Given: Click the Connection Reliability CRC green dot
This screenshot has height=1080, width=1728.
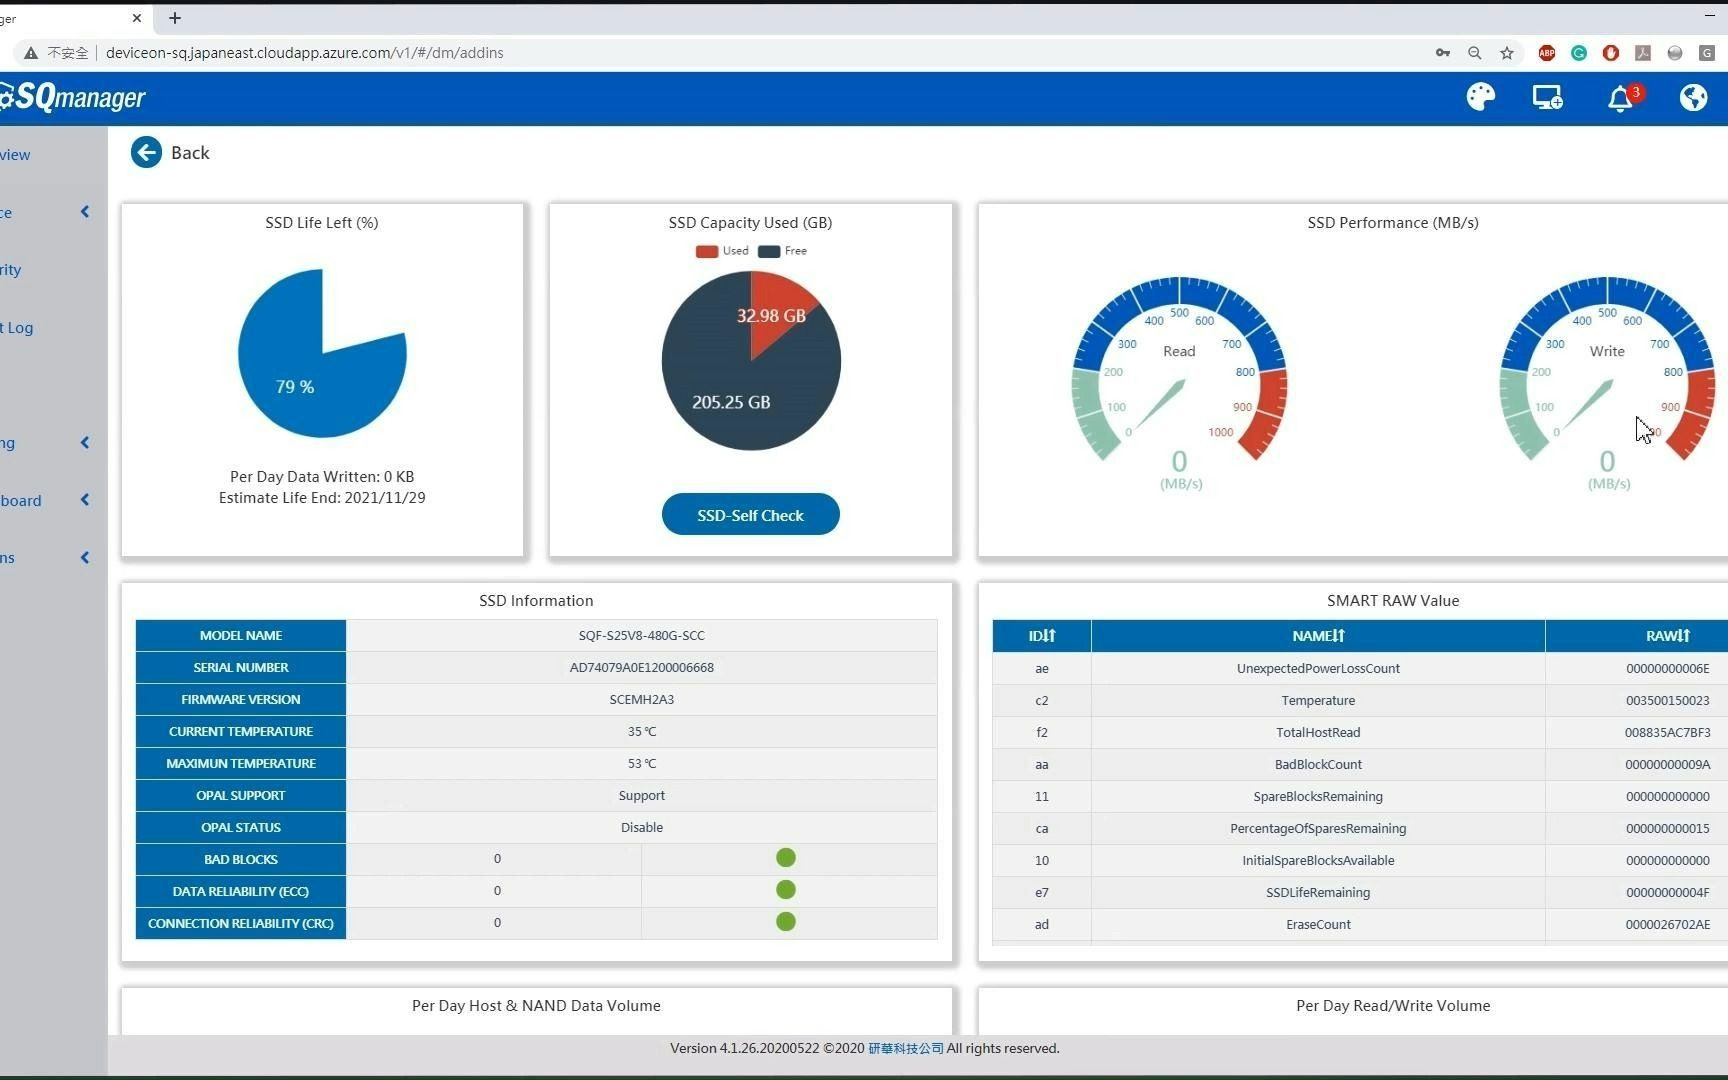Looking at the screenshot, I should tap(786, 922).
